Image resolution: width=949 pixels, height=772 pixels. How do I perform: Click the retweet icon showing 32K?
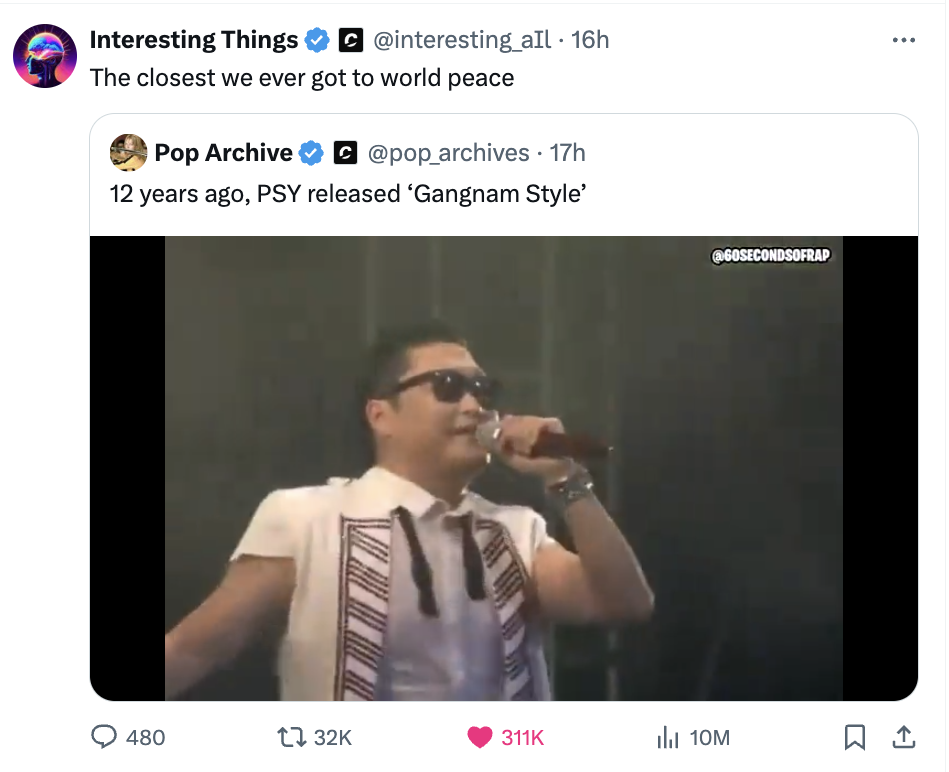290,737
